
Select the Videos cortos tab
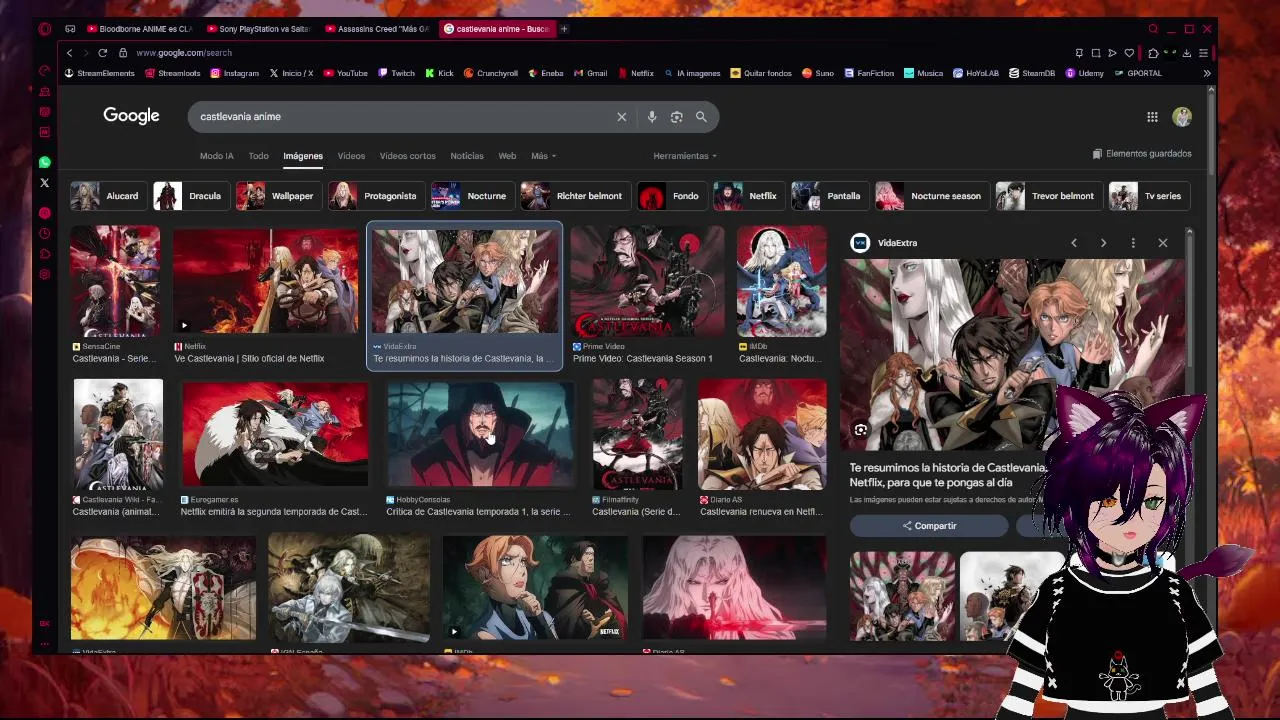click(x=407, y=156)
